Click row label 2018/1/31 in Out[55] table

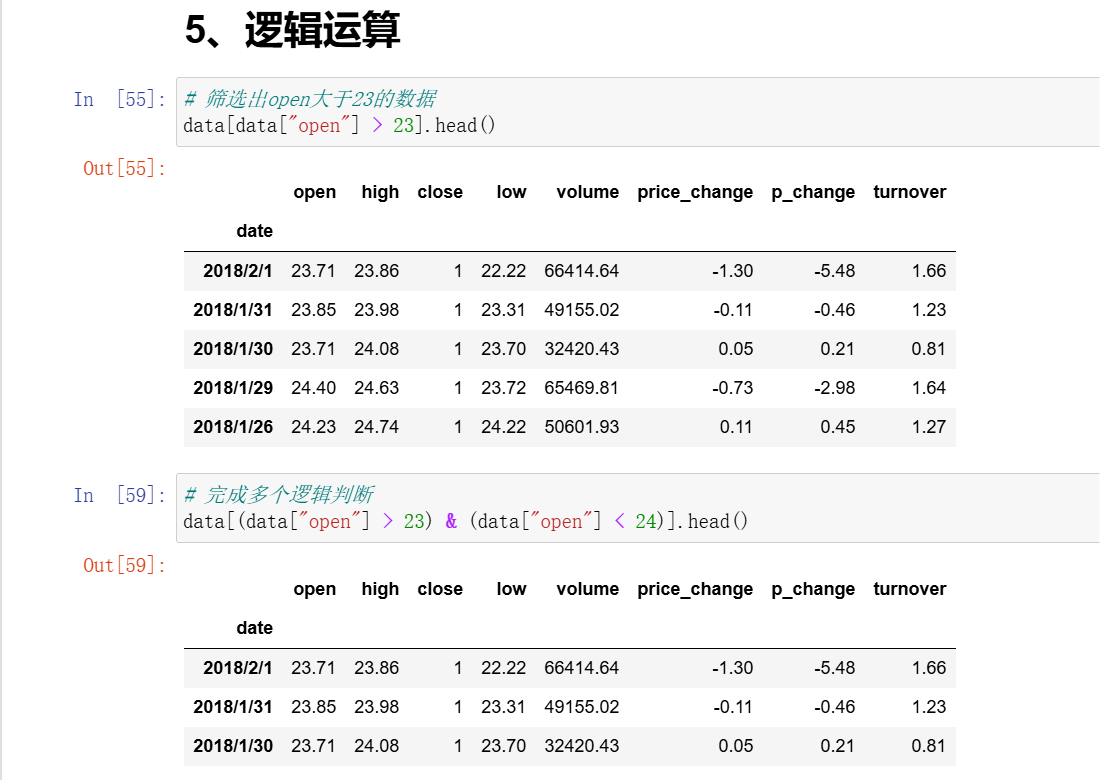coord(233,310)
